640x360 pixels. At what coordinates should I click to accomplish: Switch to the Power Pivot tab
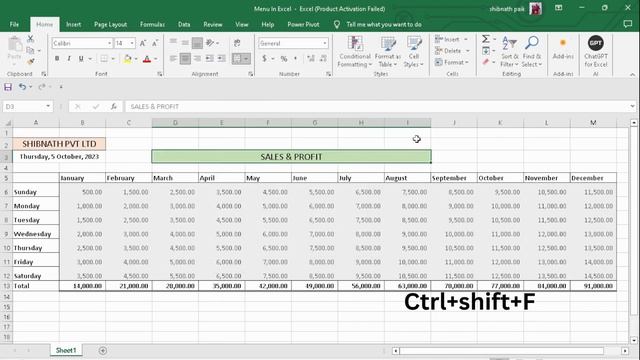[x=303, y=24]
